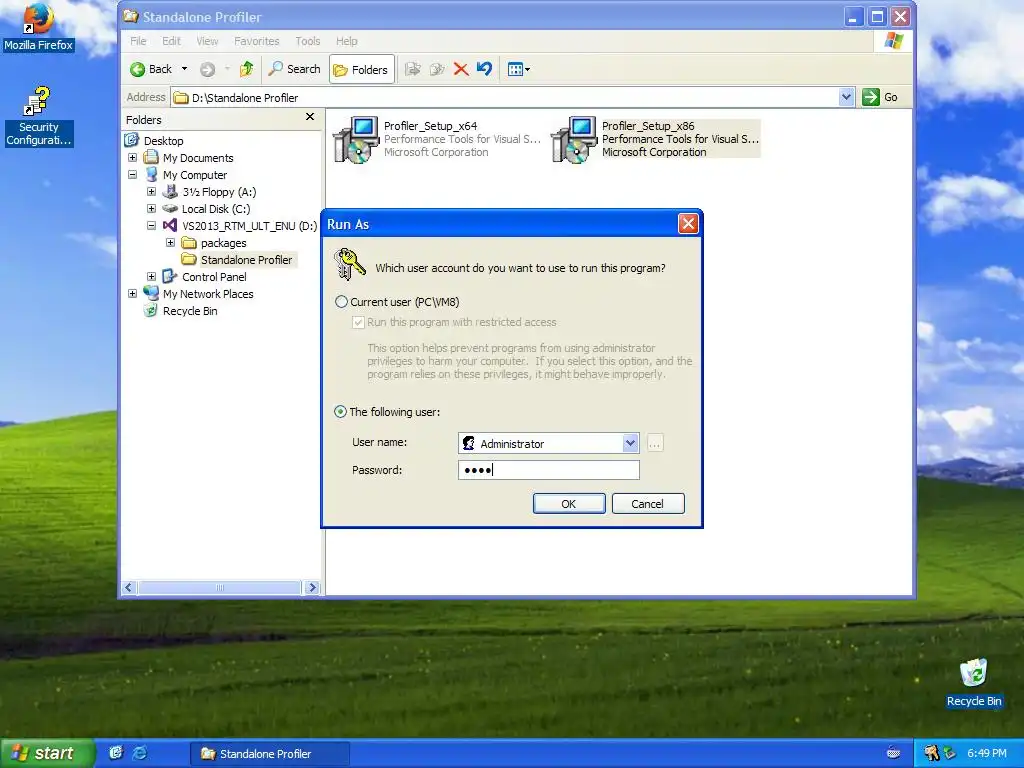
Task: Open the Back button history dropdown arrow
Action: coord(184,69)
